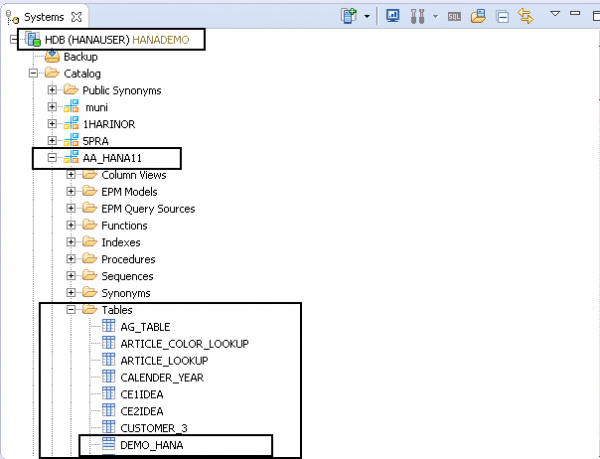The height and width of the screenshot is (459, 600).
Task: Click the CUSTOMER_3 table icon
Action: [108, 427]
